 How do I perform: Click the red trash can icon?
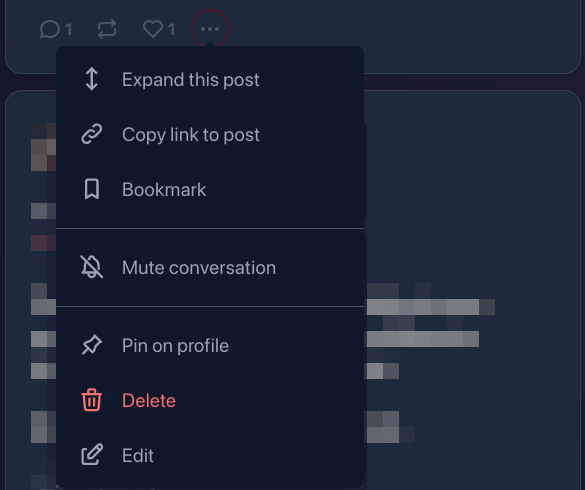click(92, 400)
